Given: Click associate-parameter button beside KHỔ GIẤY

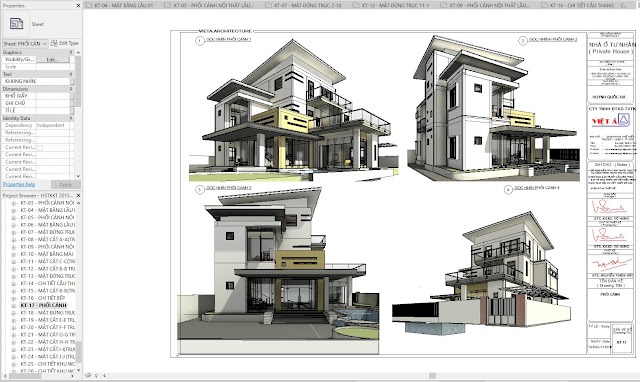Looking at the screenshot, I should coord(72,96).
